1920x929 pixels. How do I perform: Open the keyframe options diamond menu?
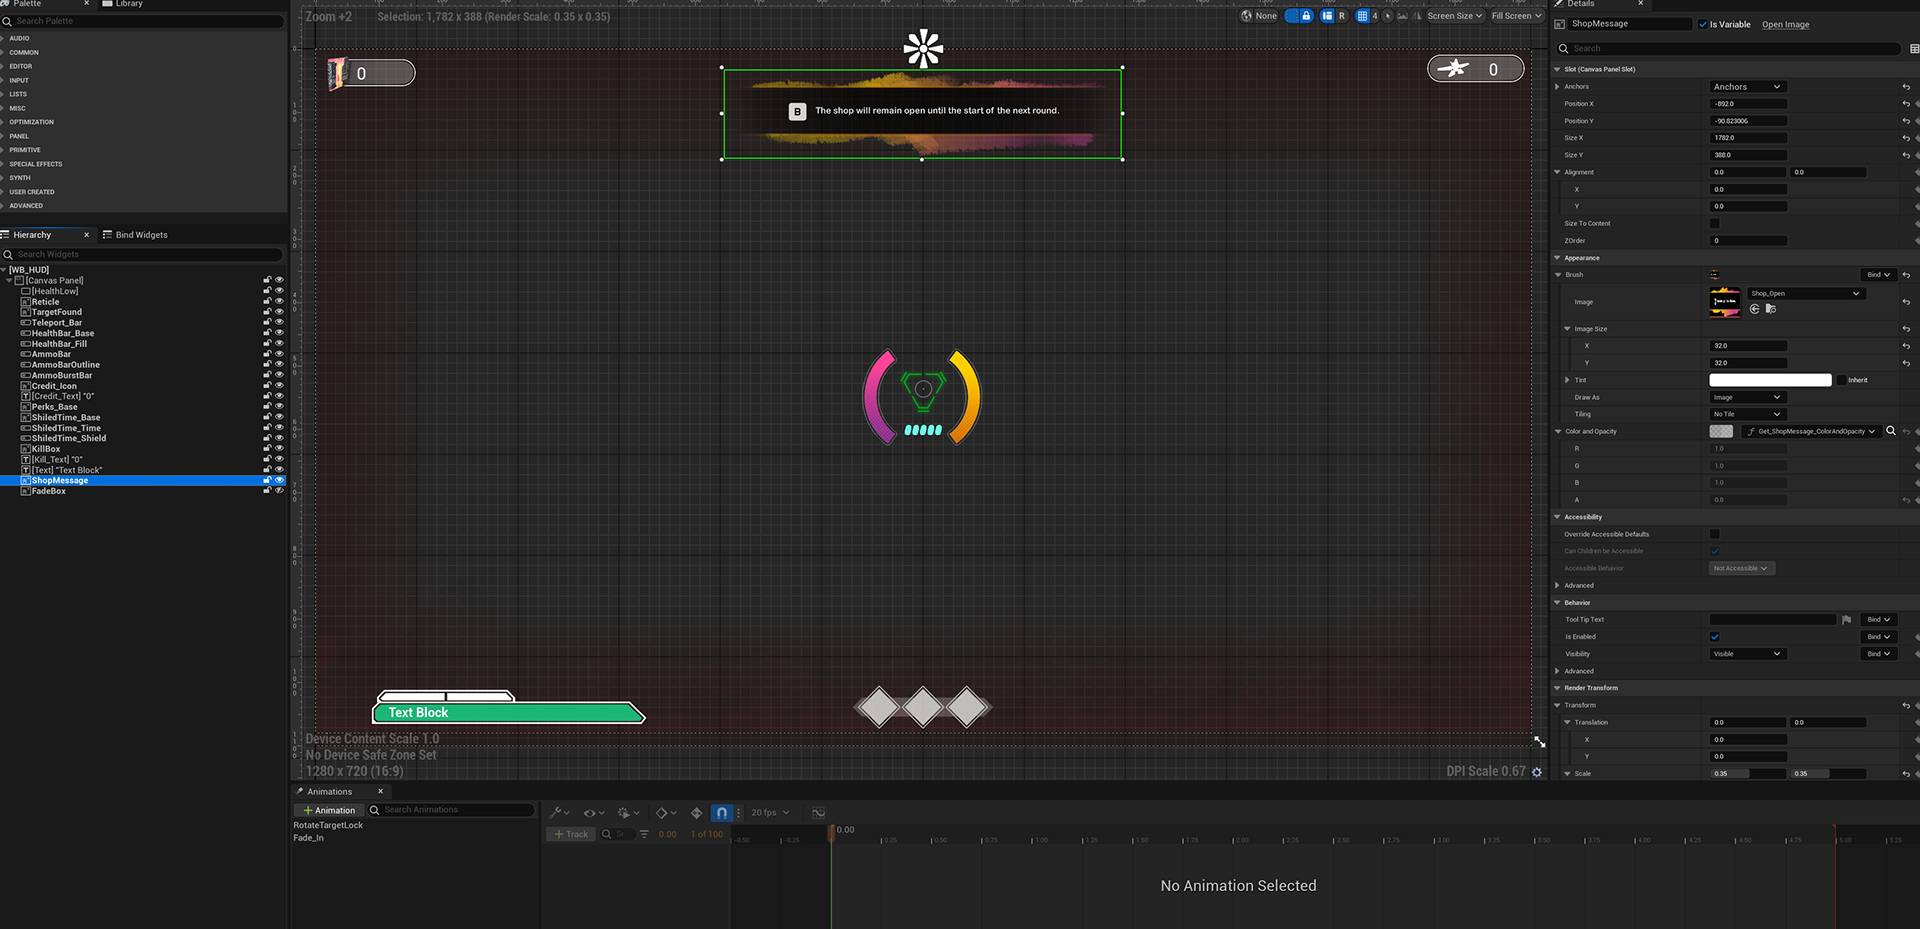(666, 813)
